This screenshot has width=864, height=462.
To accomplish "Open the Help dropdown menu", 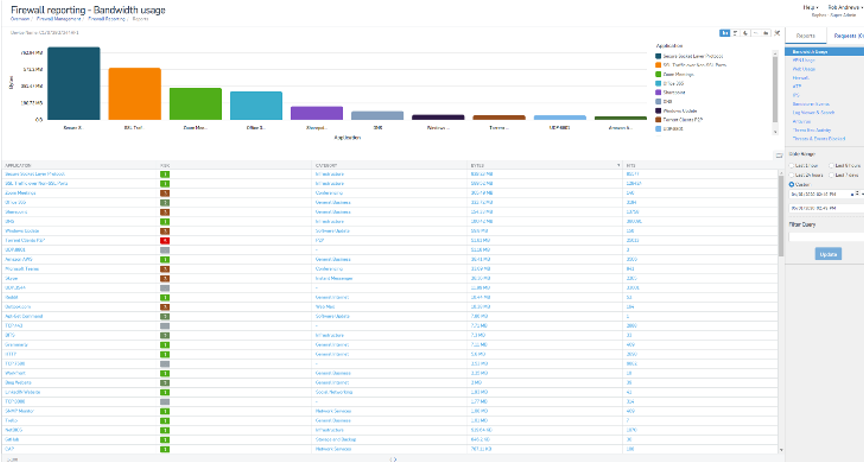I will (809, 8).
